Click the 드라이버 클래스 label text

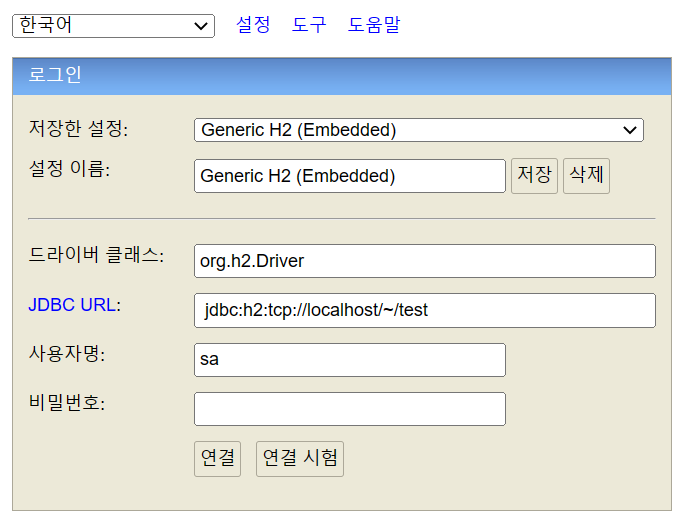pos(96,255)
